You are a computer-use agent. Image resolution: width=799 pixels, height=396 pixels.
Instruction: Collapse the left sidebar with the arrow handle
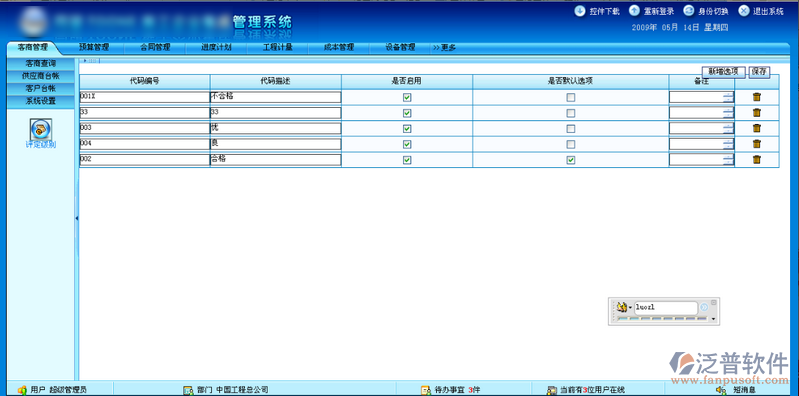(77, 218)
